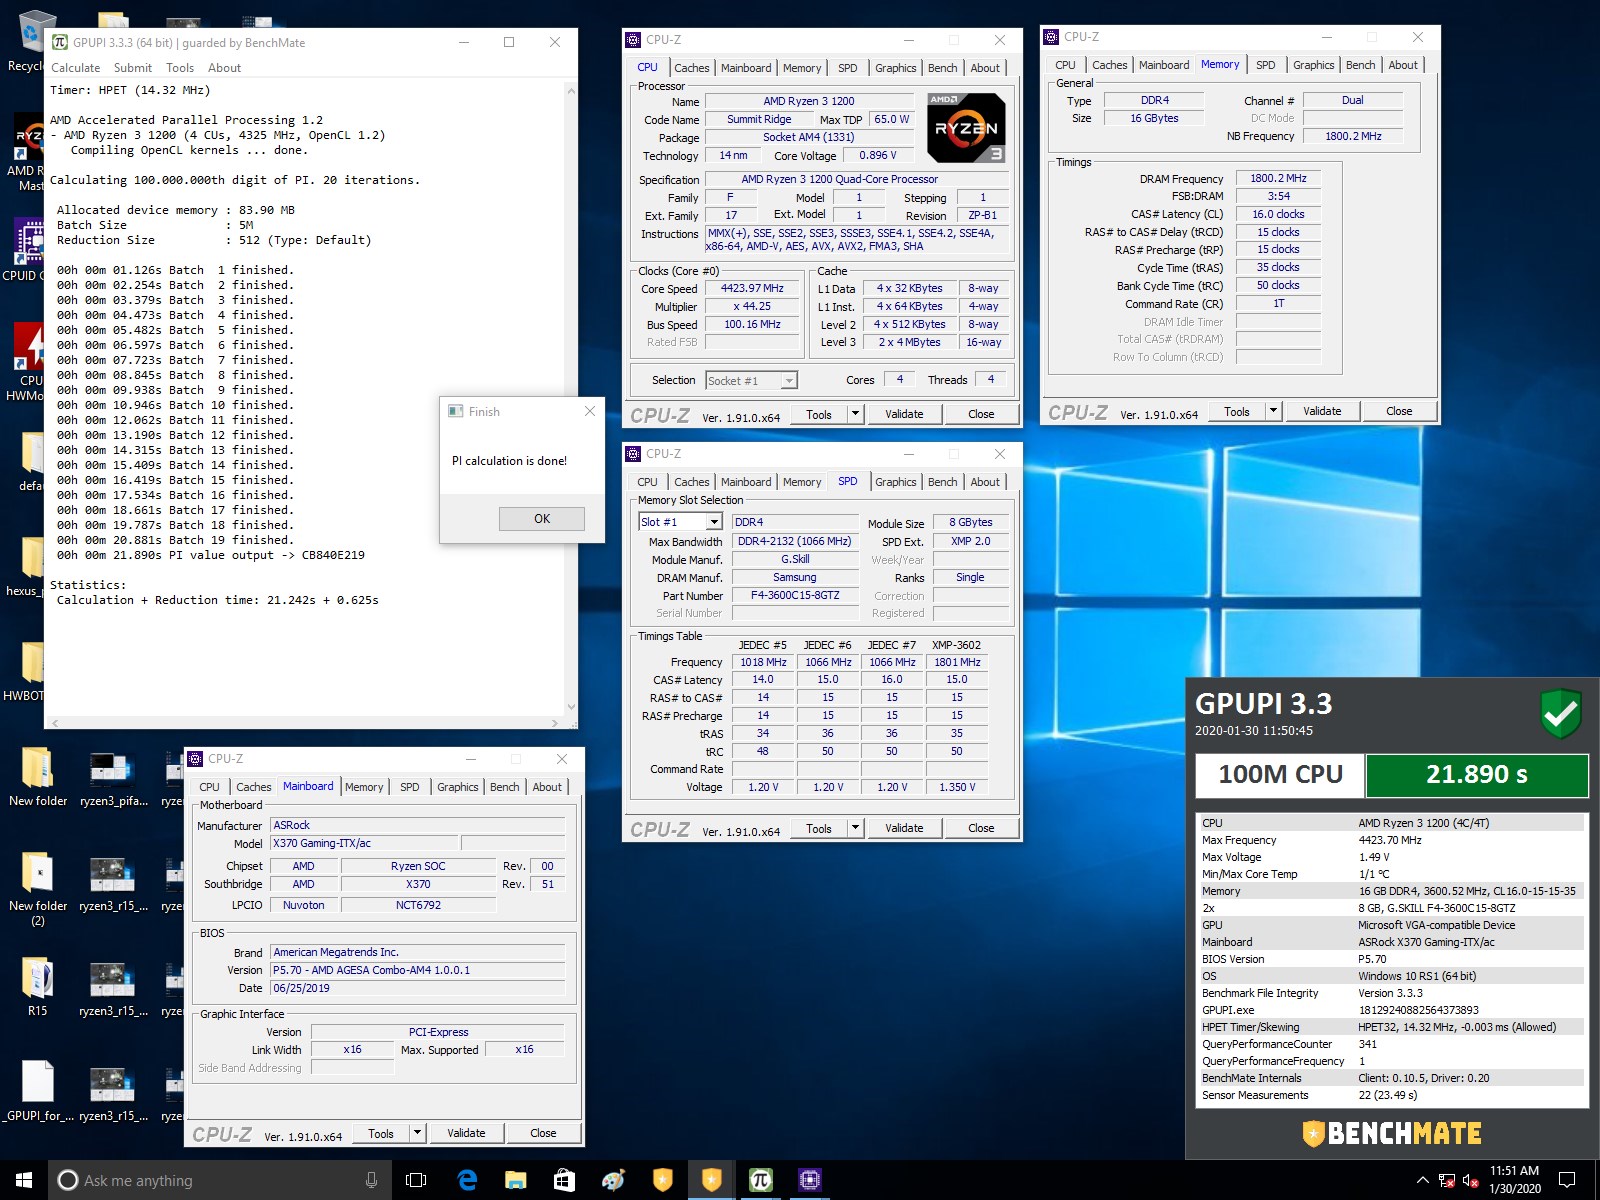Click the green shield checkmark in BenchMate panel

[x=1560, y=714]
